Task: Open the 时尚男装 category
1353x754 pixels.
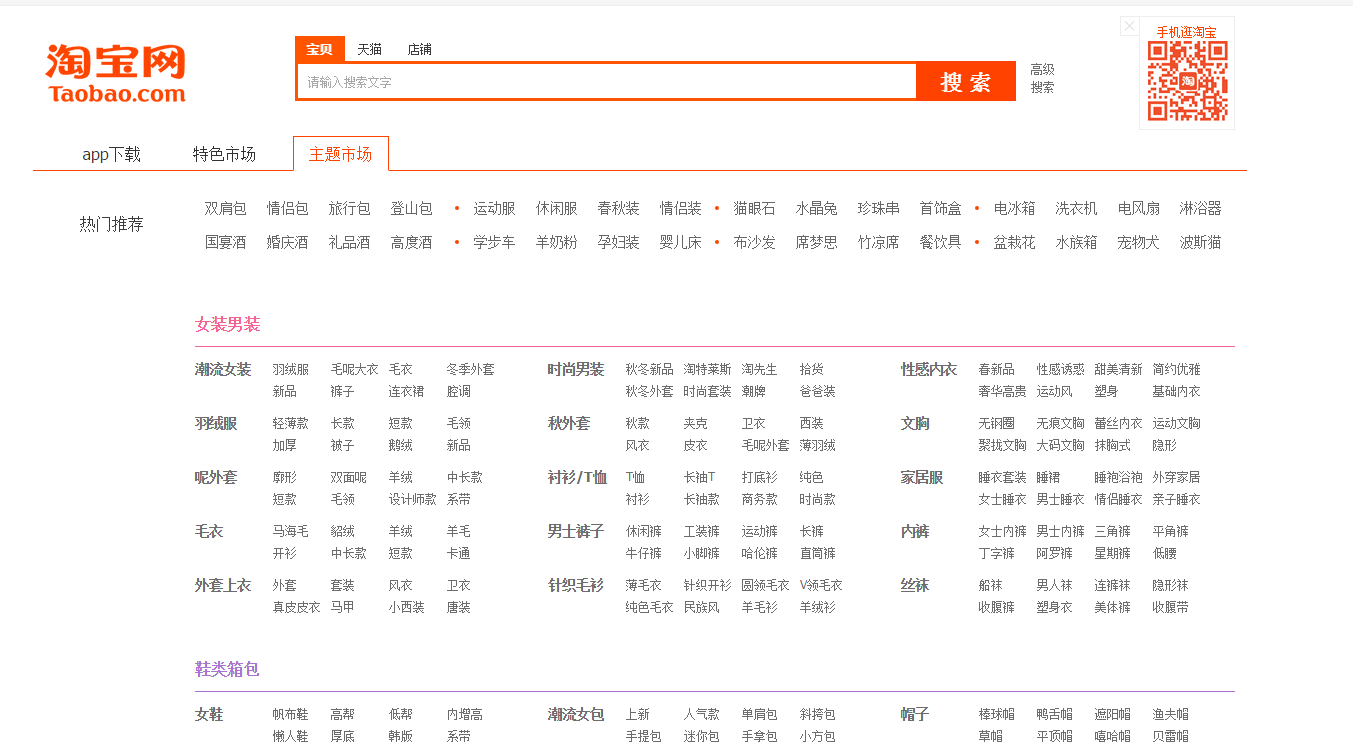Action: pyautogui.click(x=576, y=369)
